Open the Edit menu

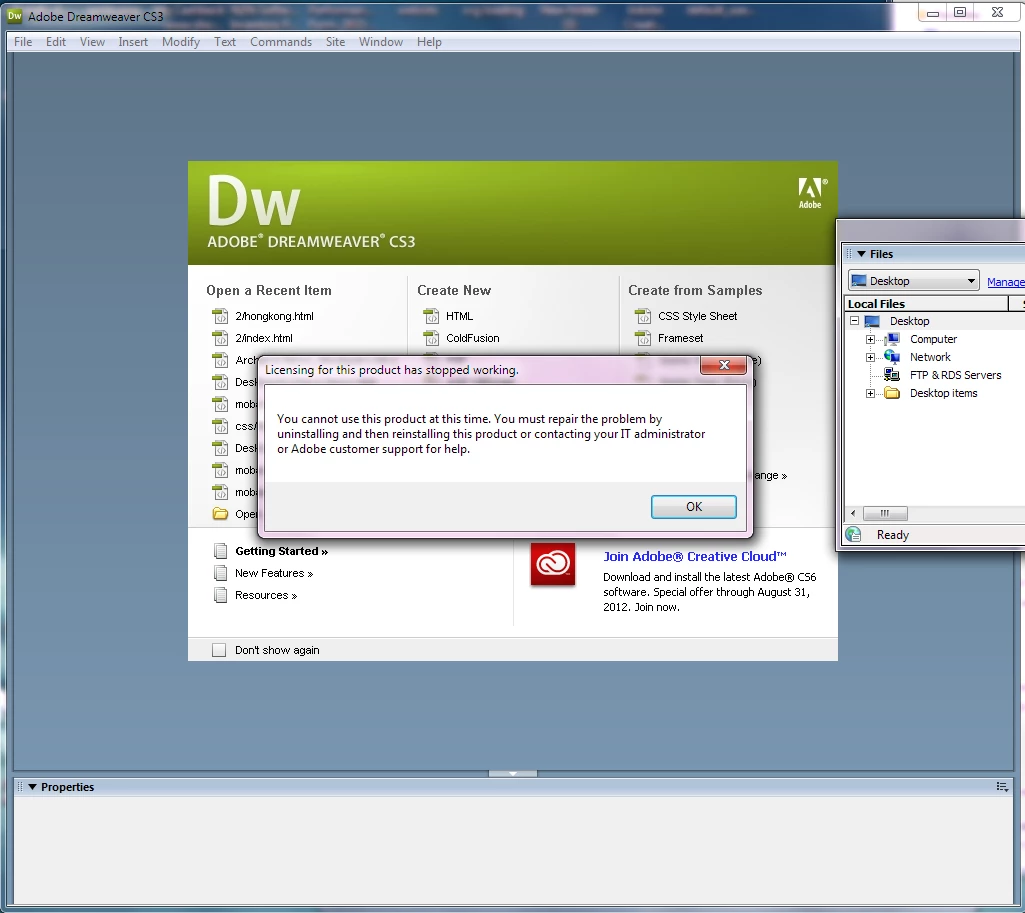pos(56,42)
